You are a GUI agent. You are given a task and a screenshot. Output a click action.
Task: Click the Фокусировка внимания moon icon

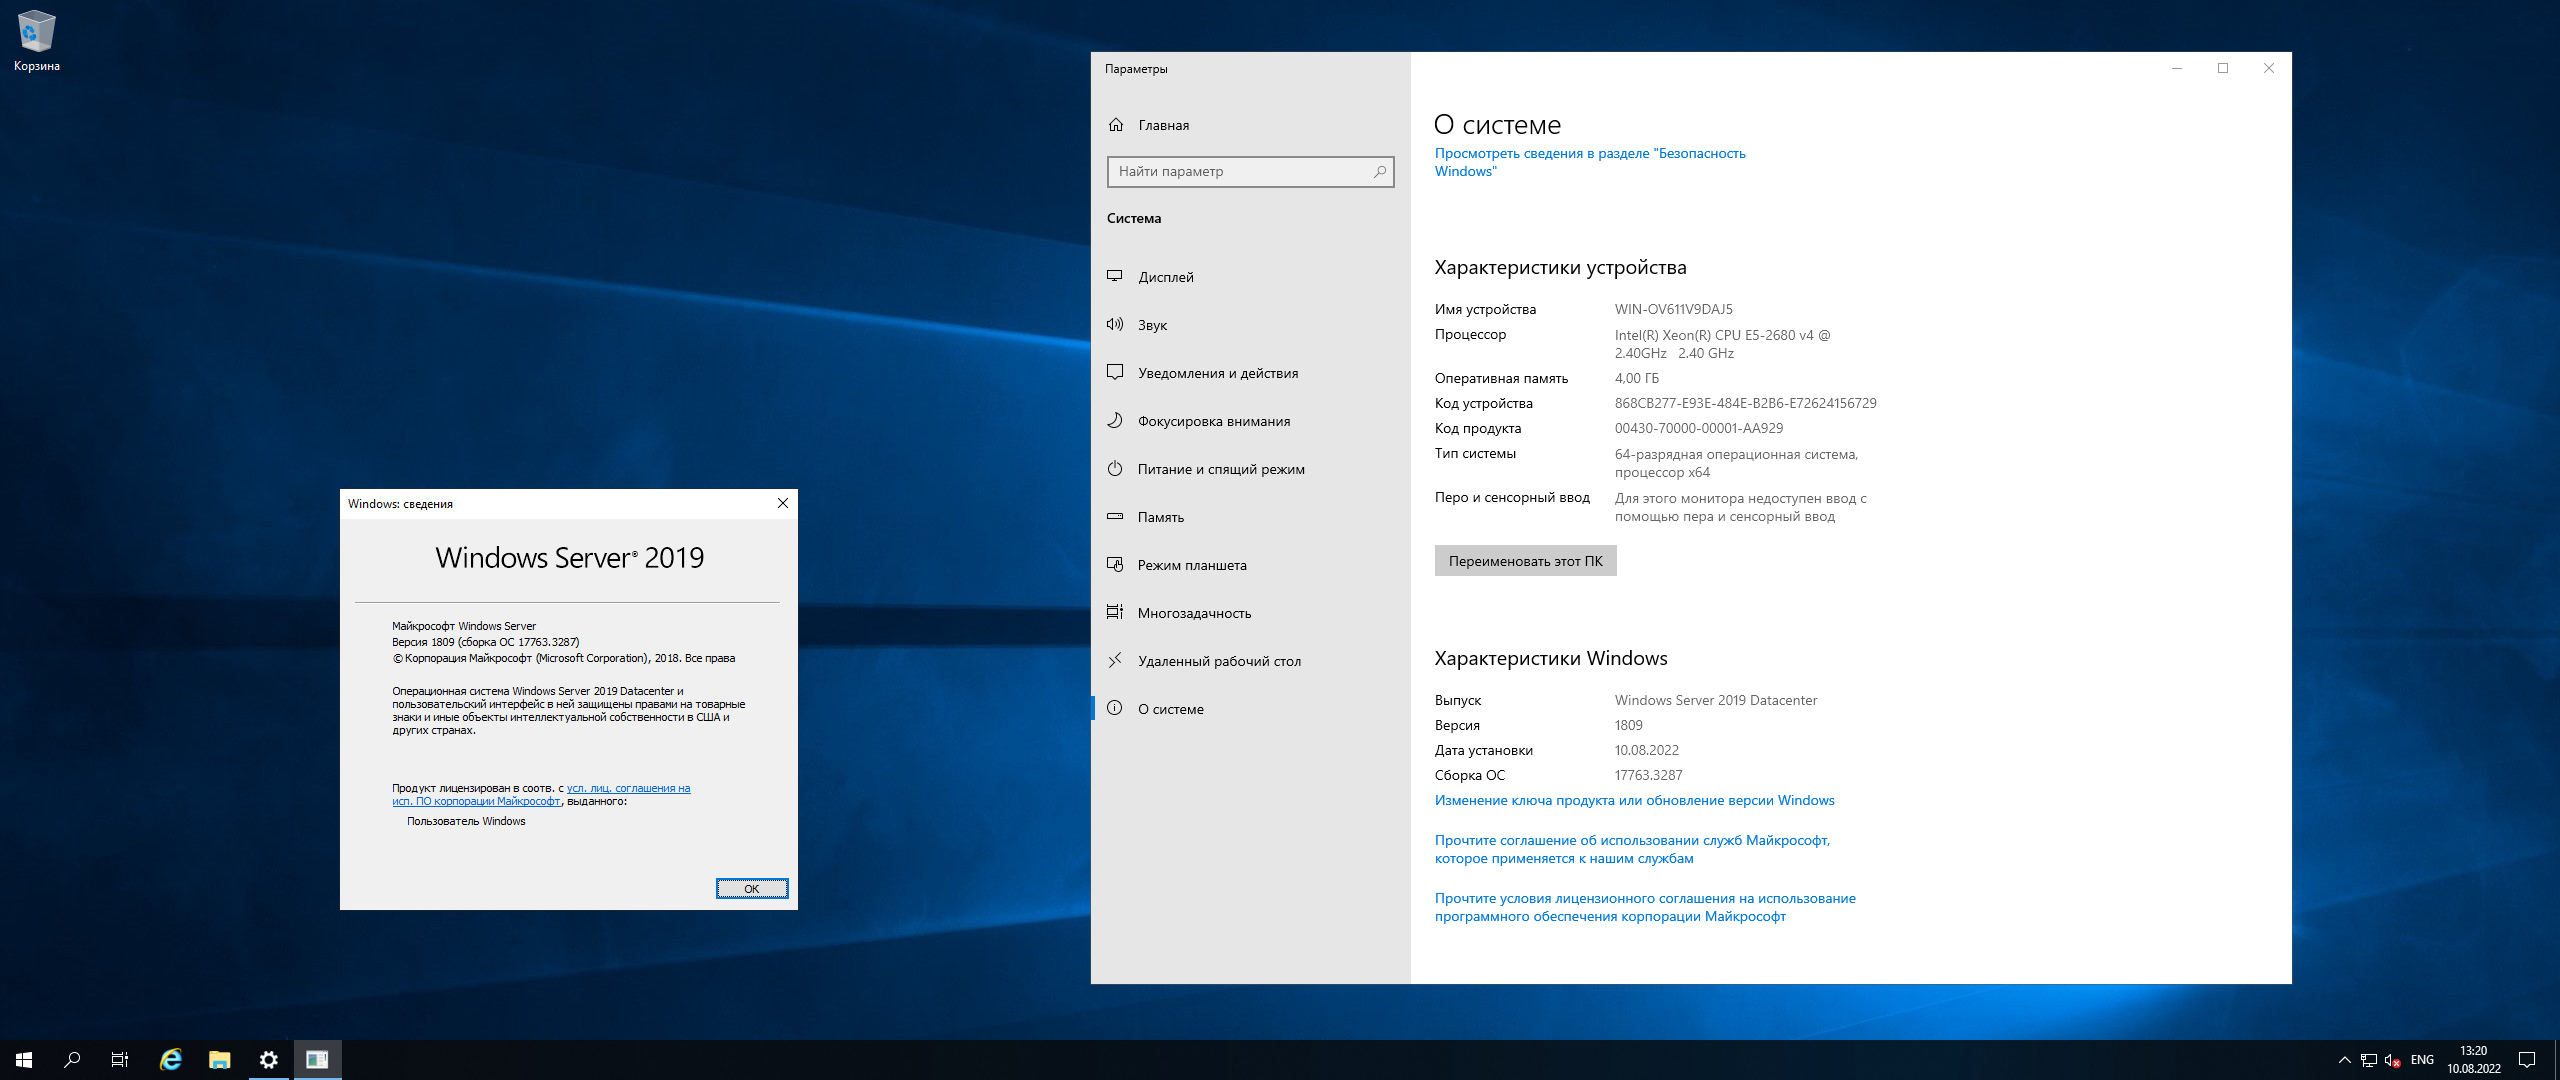click(1115, 420)
